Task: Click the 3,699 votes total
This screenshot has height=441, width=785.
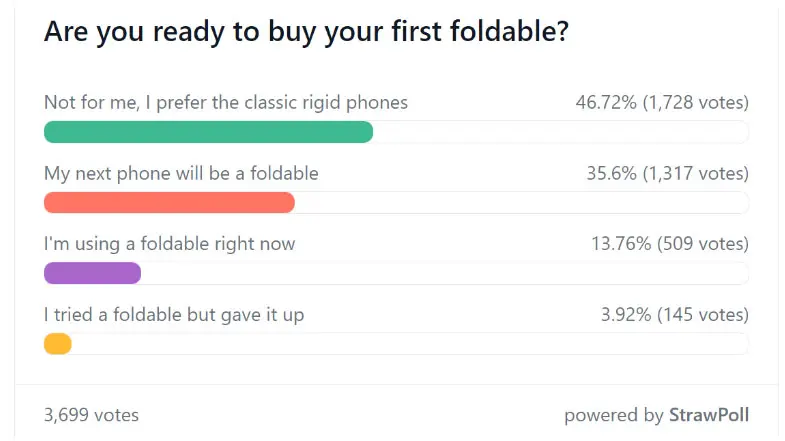Action: (91, 415)
